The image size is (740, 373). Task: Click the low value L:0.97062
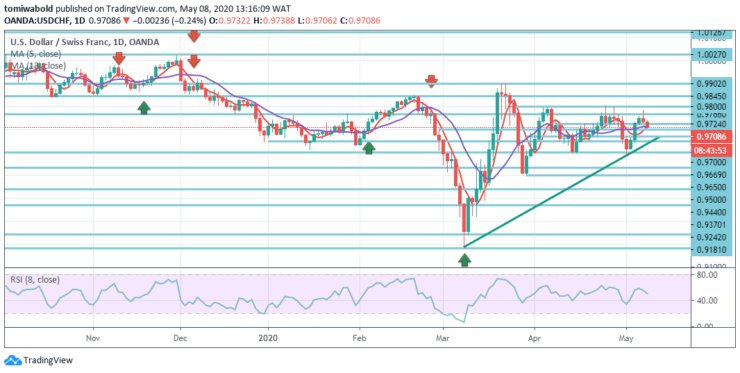pos(317,21)
